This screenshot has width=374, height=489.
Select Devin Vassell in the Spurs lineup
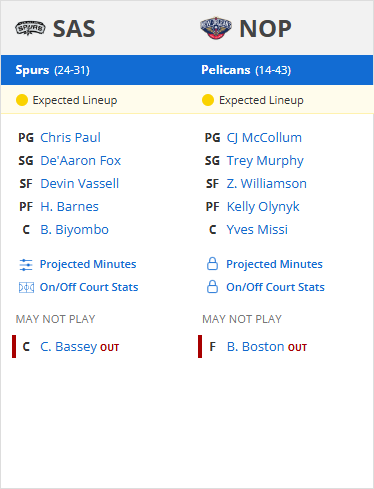point(79,184)
